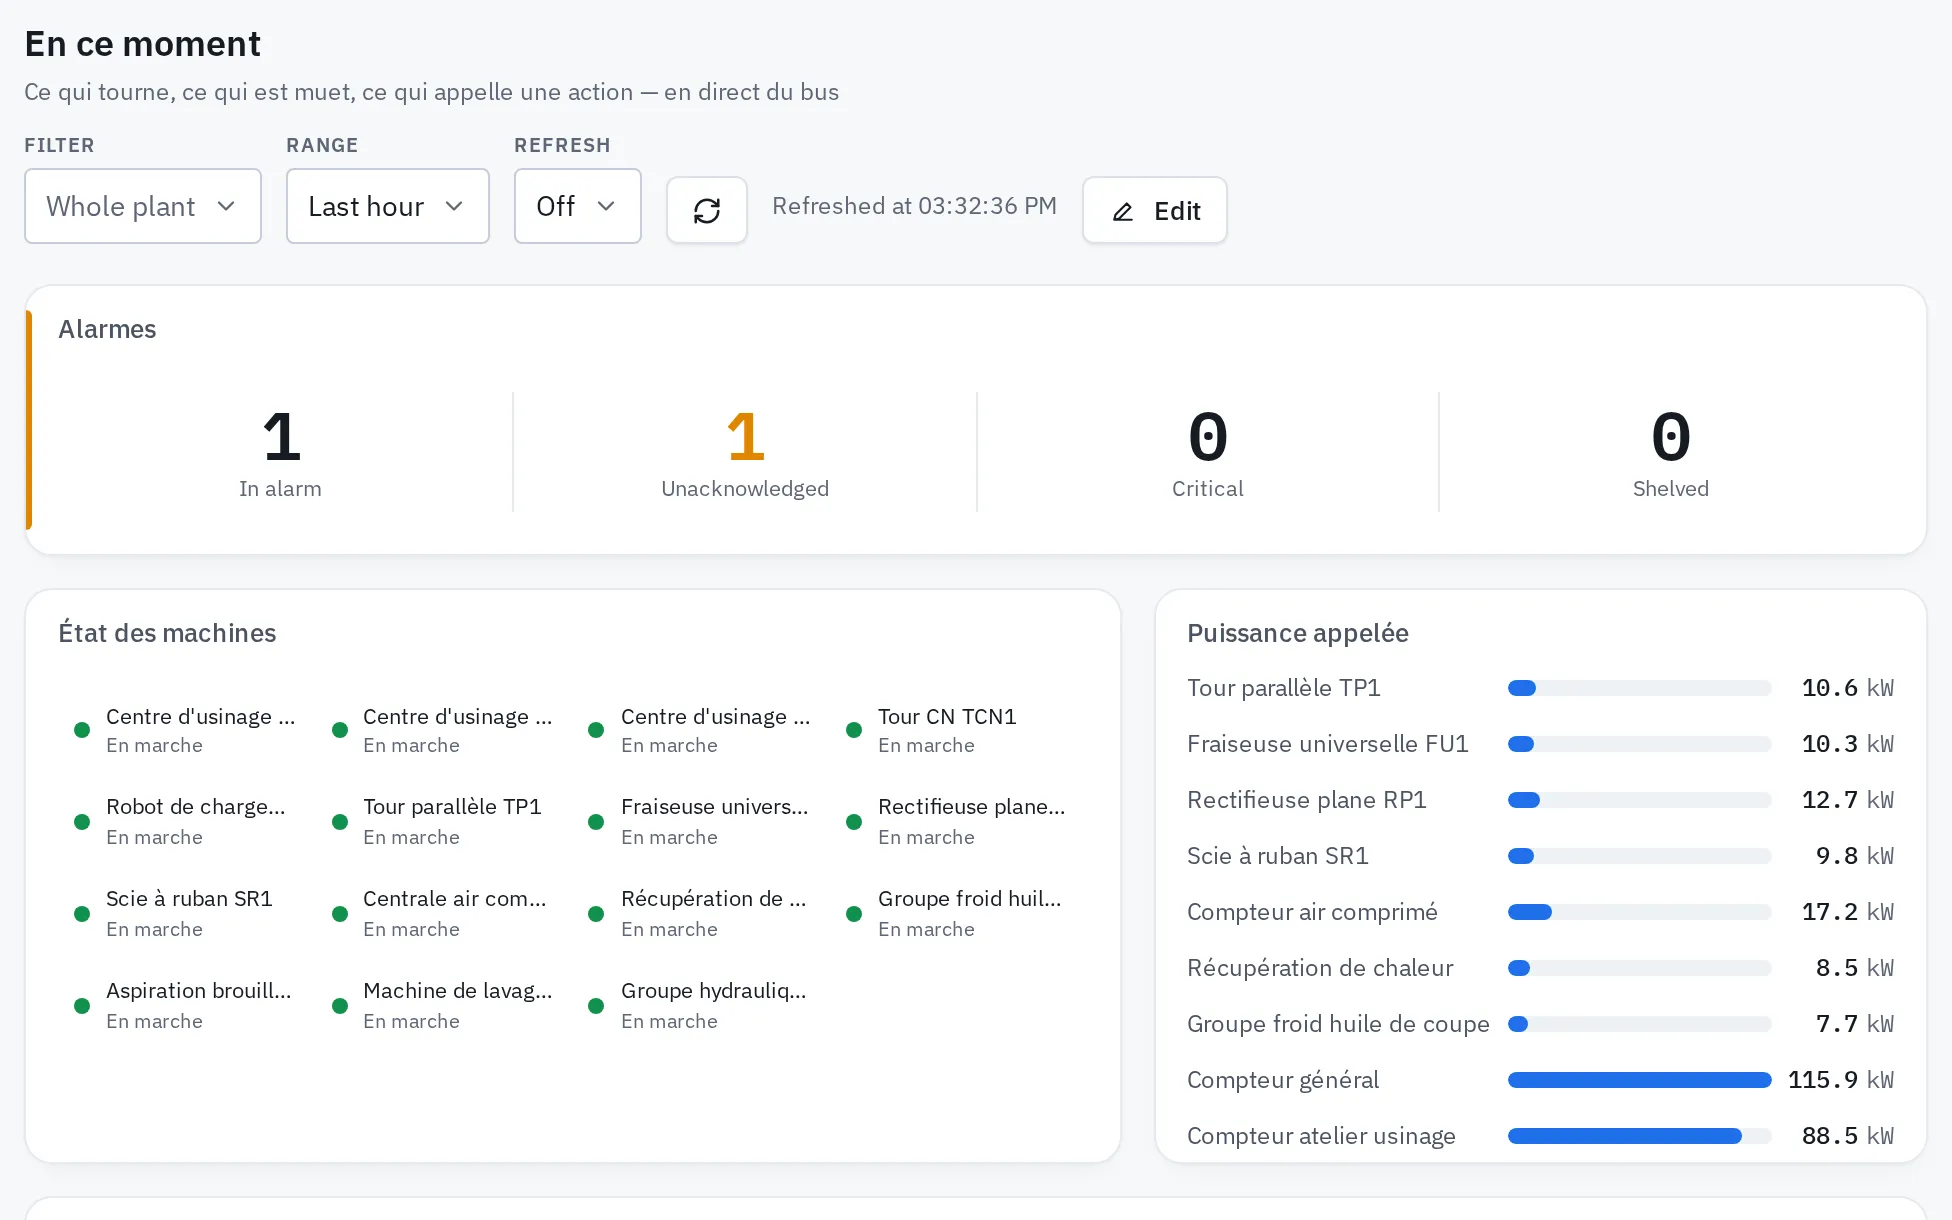The height and width of the screenshot is (1220, 1952).
Task: Click green status dot of Scie à ruban SR1
Action: pos(82,914)
